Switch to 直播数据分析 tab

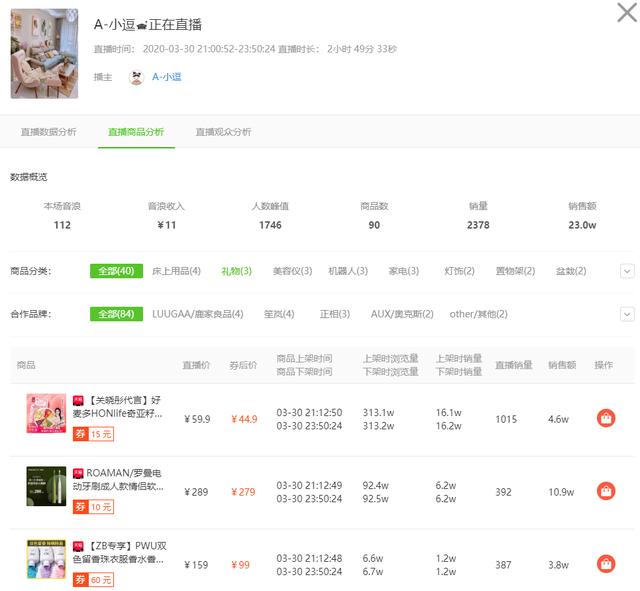tap(49, 132)
